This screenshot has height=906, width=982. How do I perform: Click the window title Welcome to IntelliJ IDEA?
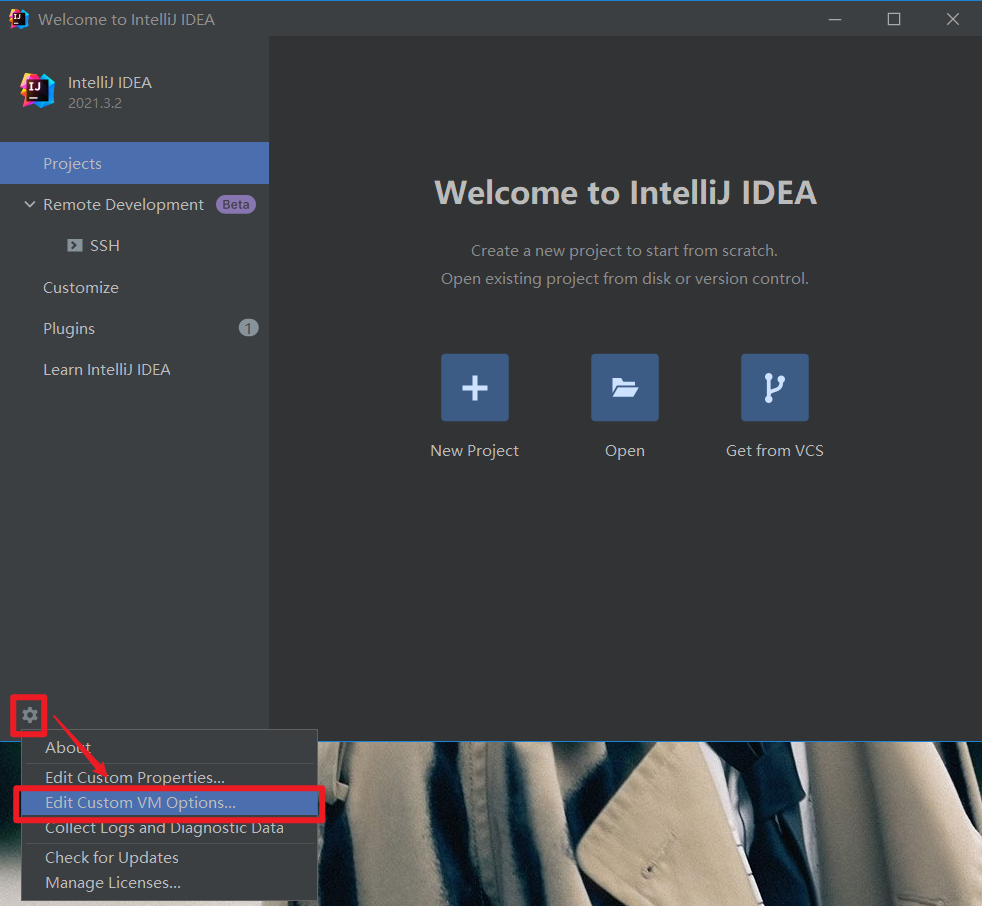127,19
